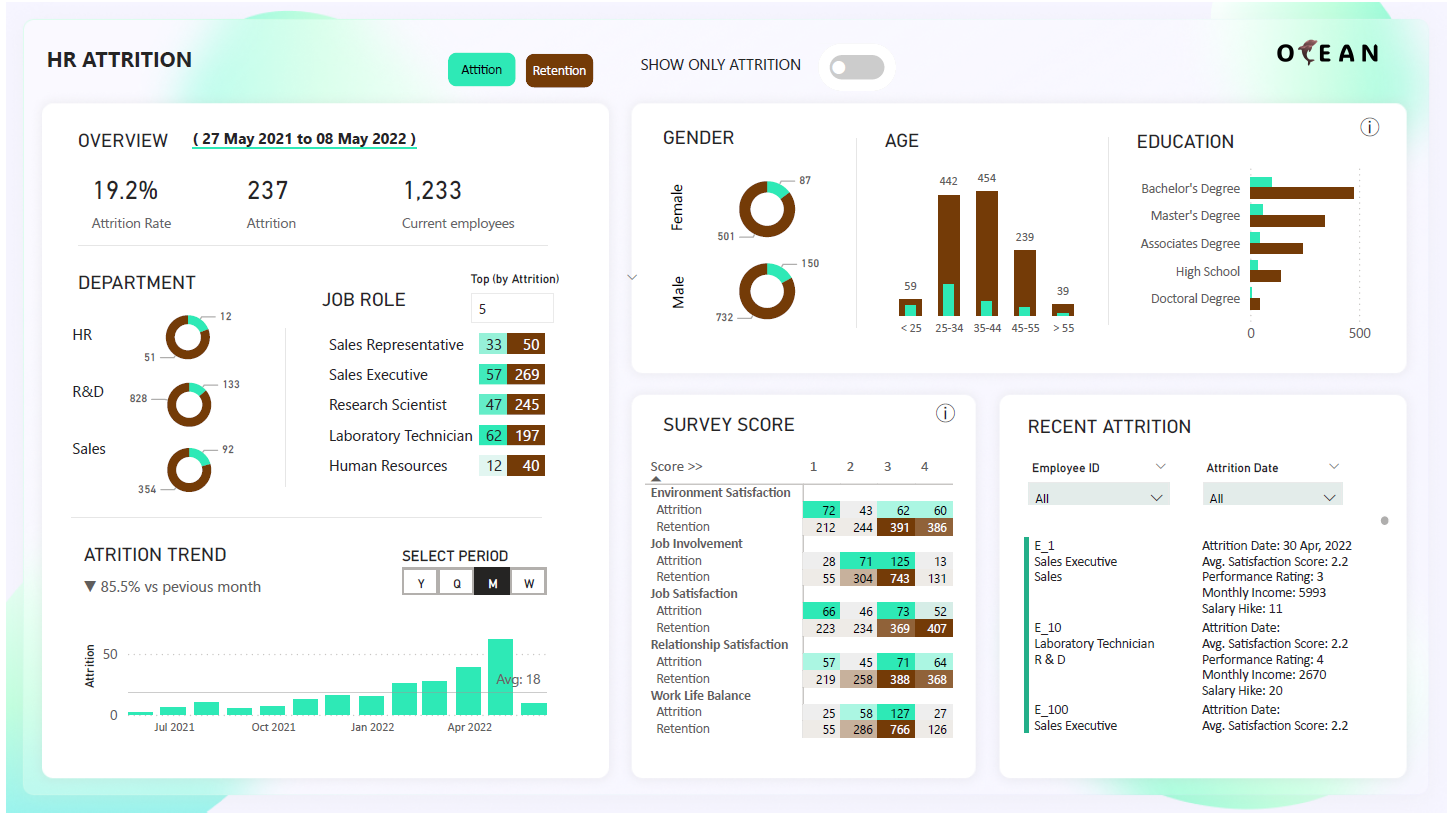
Task: Select the R&D department donut chart
Action: (188, 404)
